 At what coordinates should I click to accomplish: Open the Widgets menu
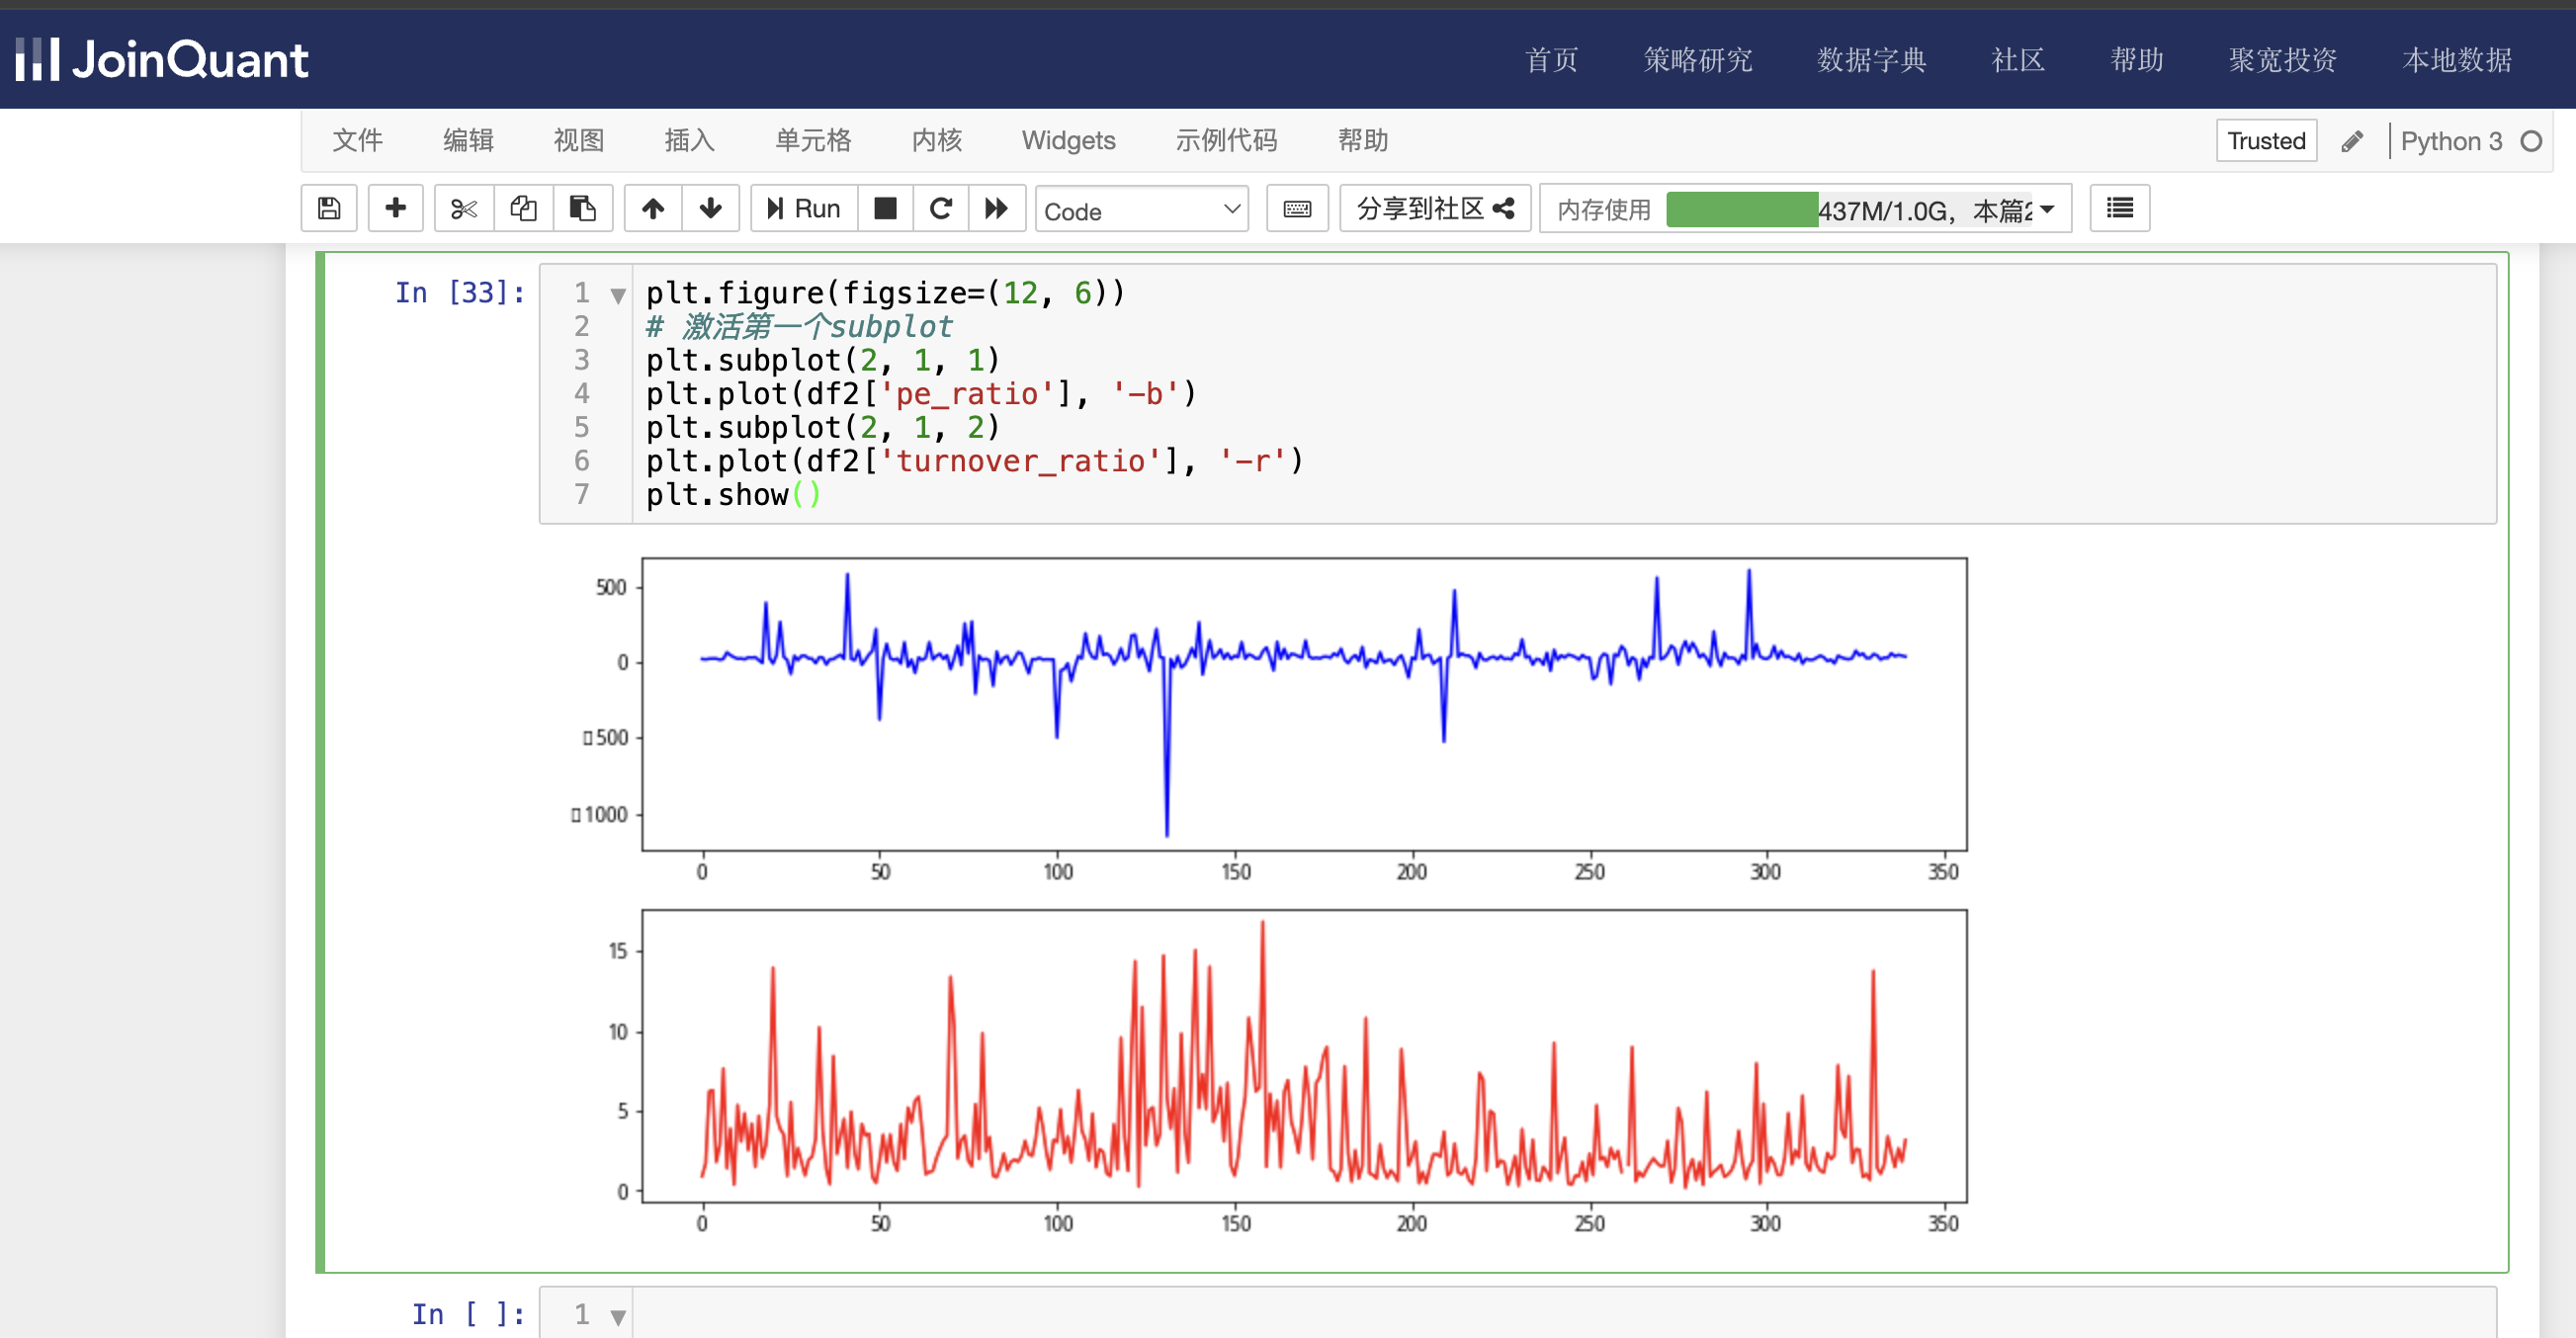(1068, 140)
